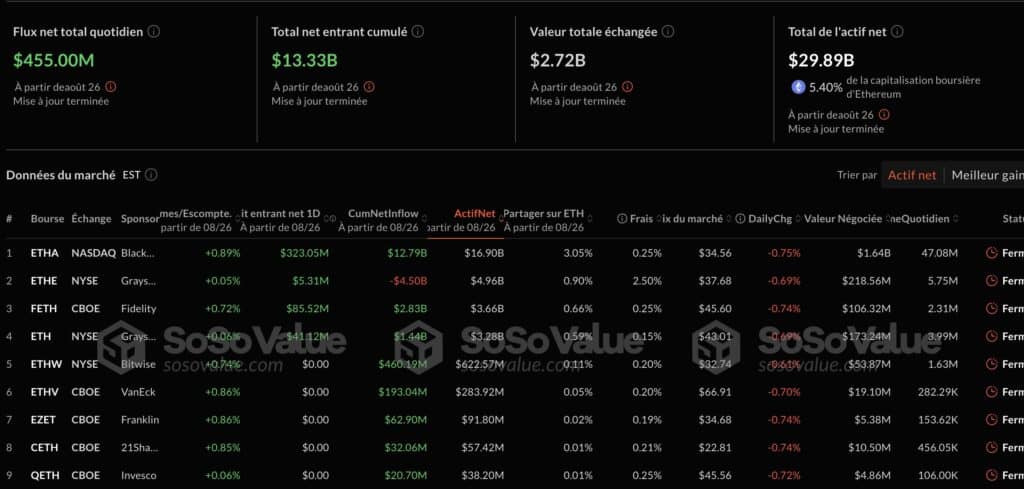The width and height of the screenshot is (1024, 489).
Task: Click the $85.52M cell in FETH row
Action: tap(307, 309)
